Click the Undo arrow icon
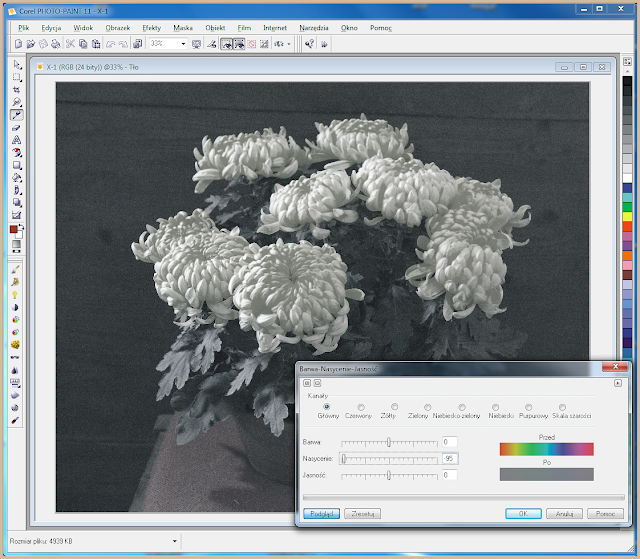 [x=110, y=44]
